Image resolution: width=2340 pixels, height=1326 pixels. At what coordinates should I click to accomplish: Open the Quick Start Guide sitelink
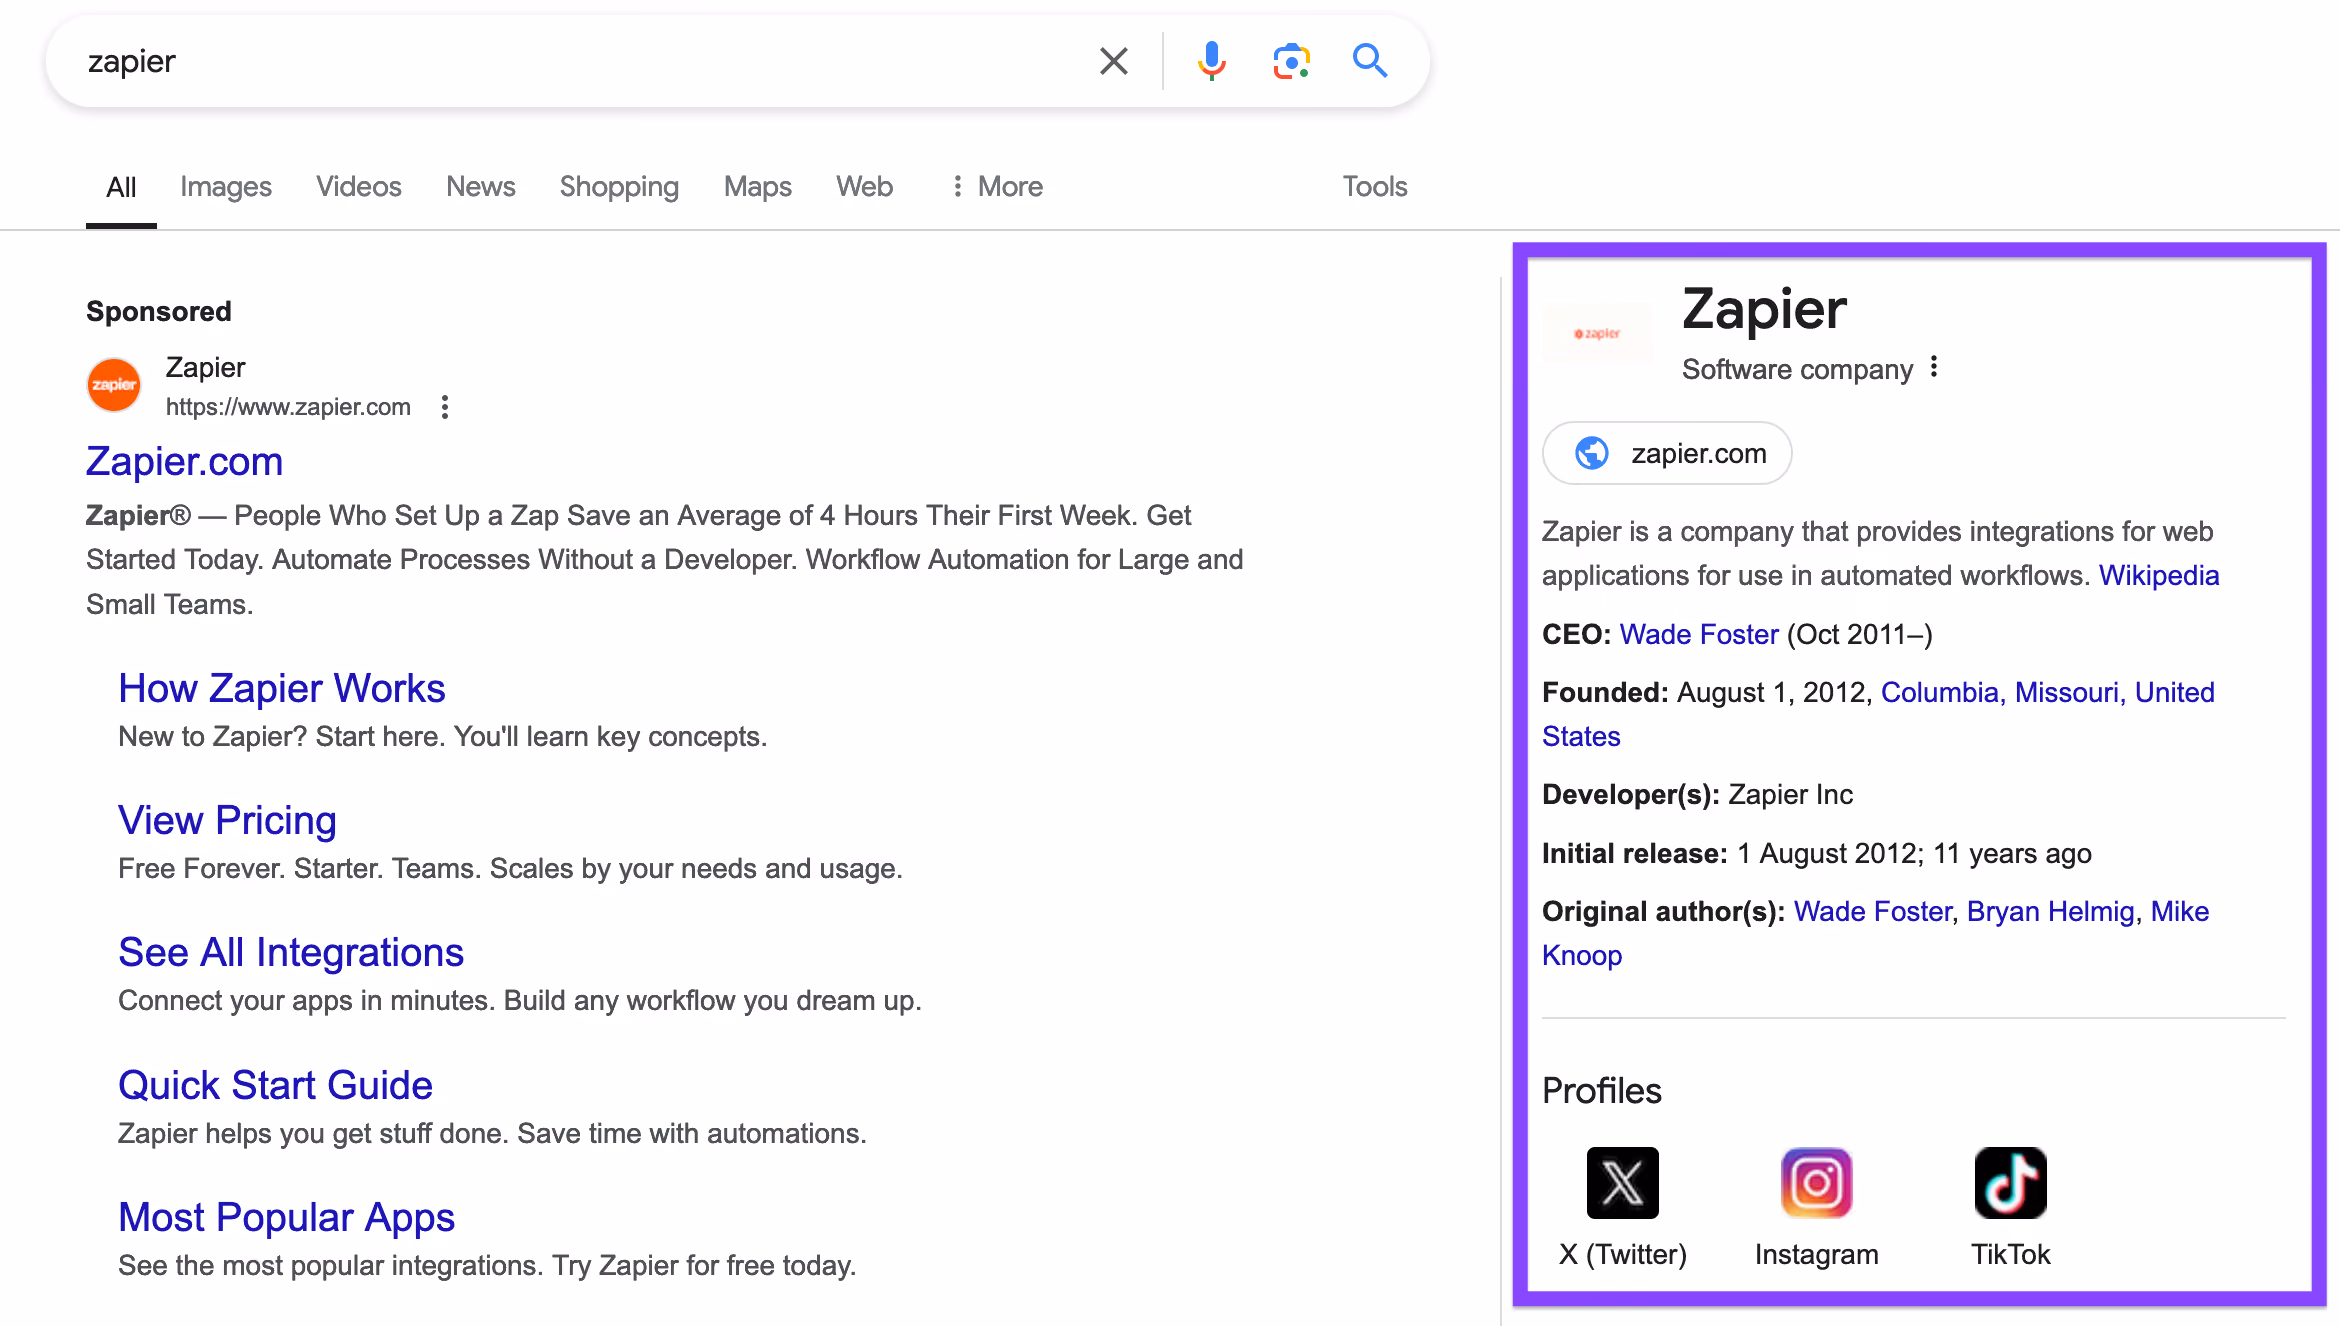click(x=275, y=1086)
